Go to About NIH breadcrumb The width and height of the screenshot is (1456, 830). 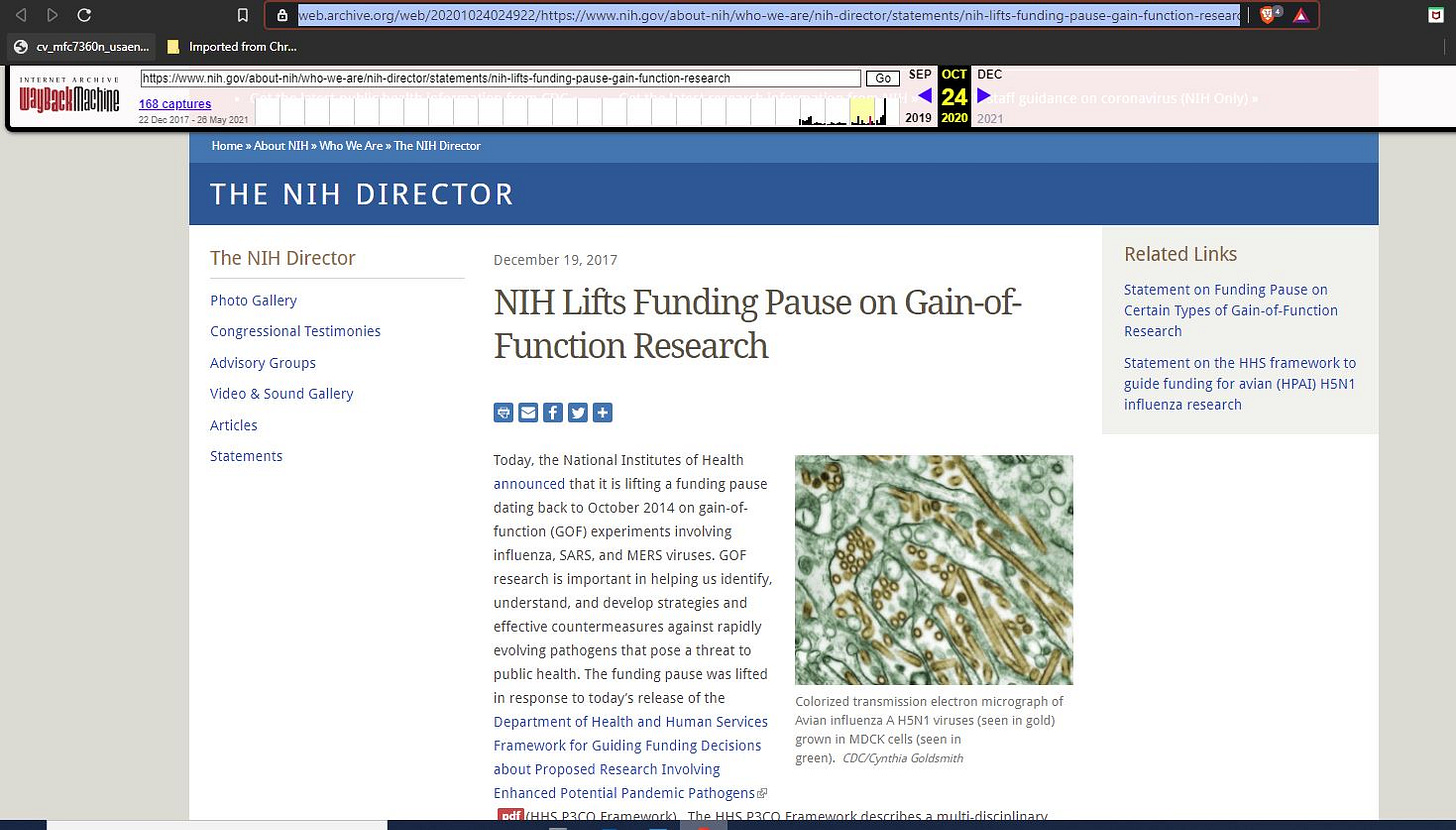(281, 146)
